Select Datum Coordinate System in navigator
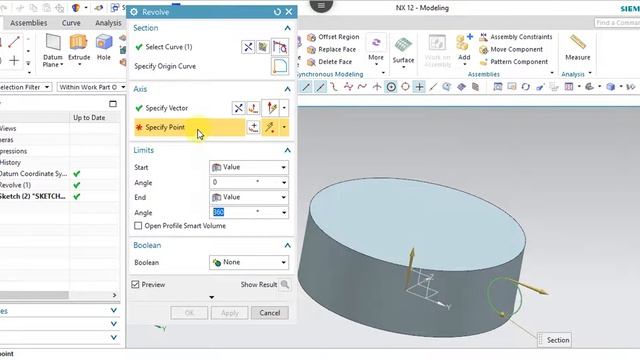 (33, 174)
